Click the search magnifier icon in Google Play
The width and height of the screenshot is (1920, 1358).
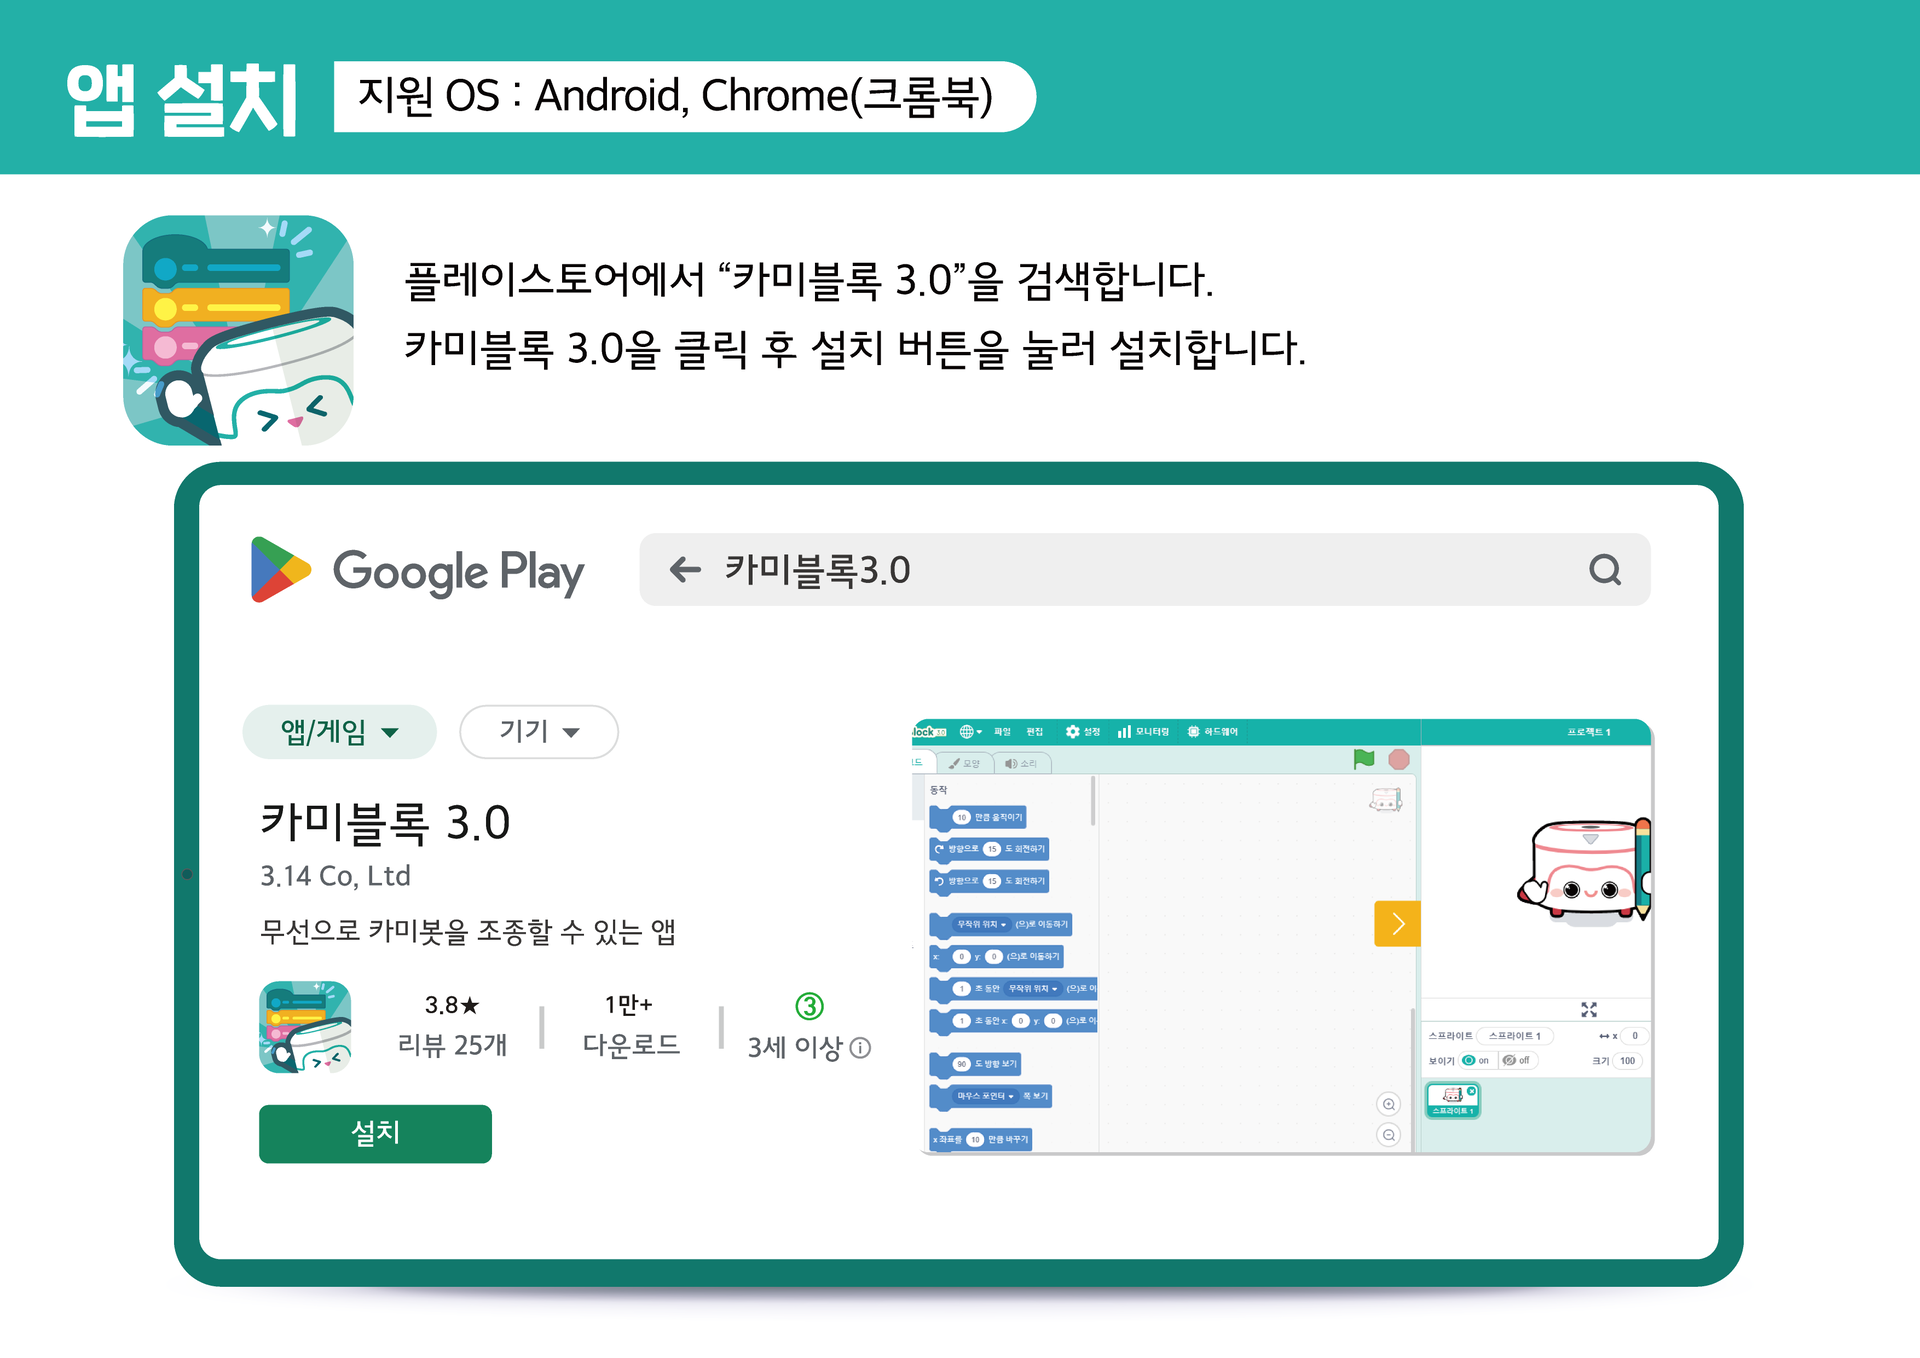point(1604,570)
